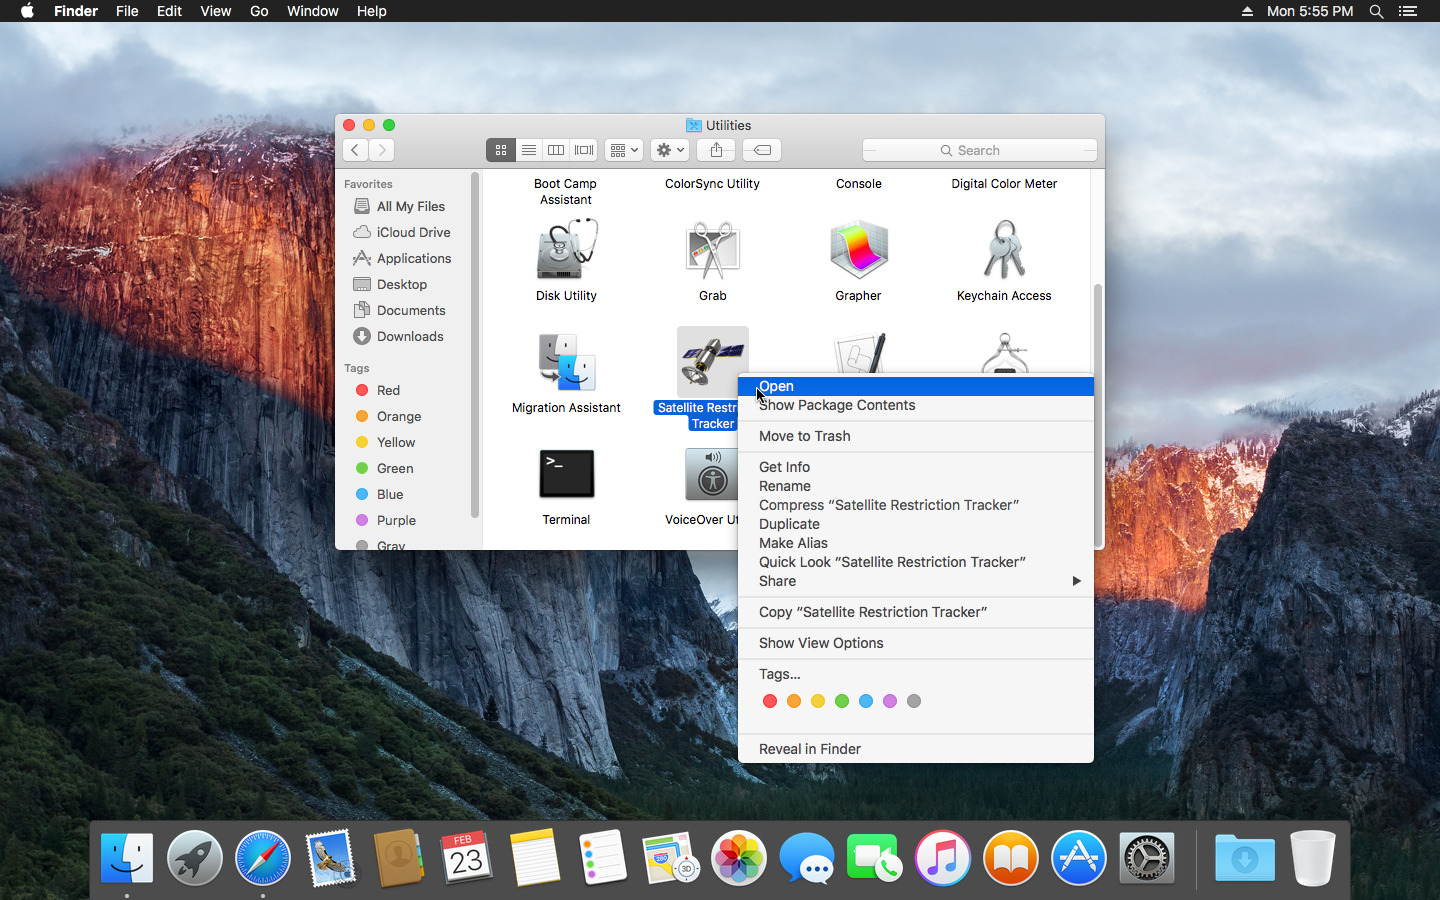Click the Terminal app icon
The height and width of the screenshot is (900, 1440).
pos(566,474)
